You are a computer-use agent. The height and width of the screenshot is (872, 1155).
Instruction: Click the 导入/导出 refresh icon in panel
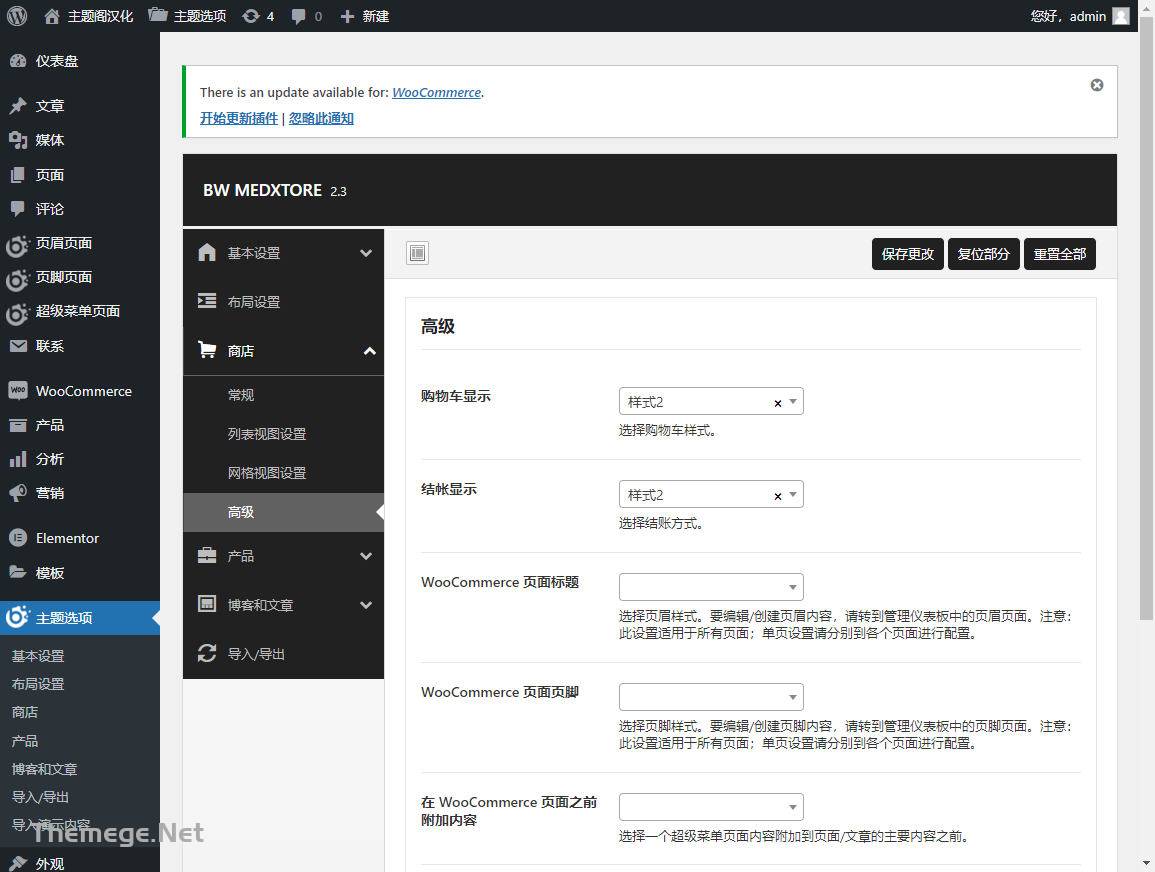207,653
